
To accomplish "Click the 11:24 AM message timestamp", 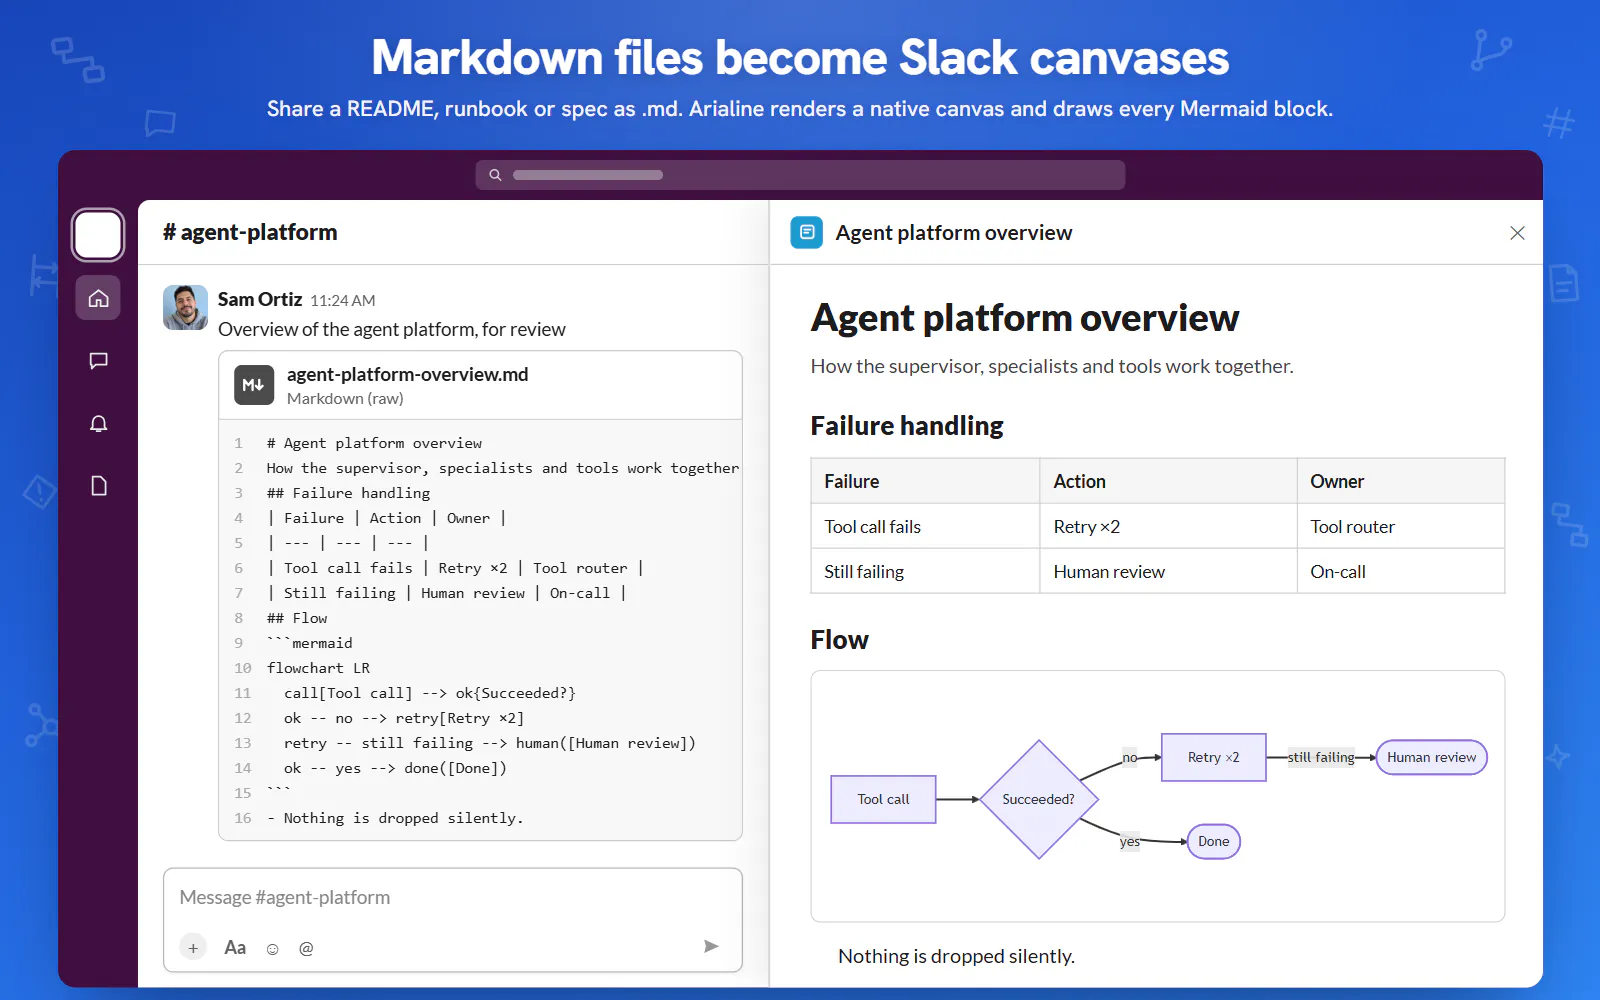I will (343, 300).
